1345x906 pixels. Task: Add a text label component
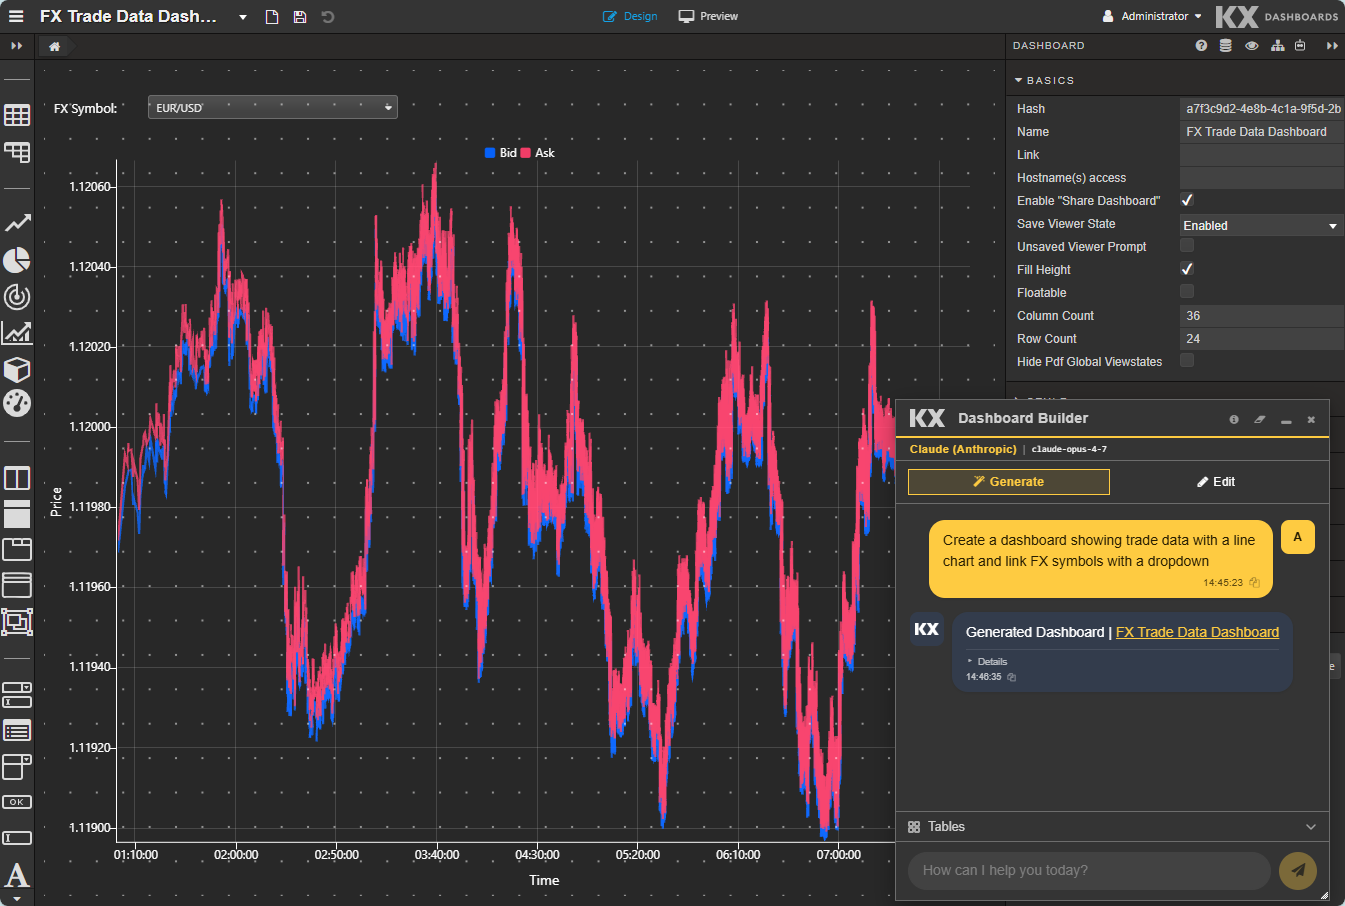pyautogui.click(x=17, y=875)
